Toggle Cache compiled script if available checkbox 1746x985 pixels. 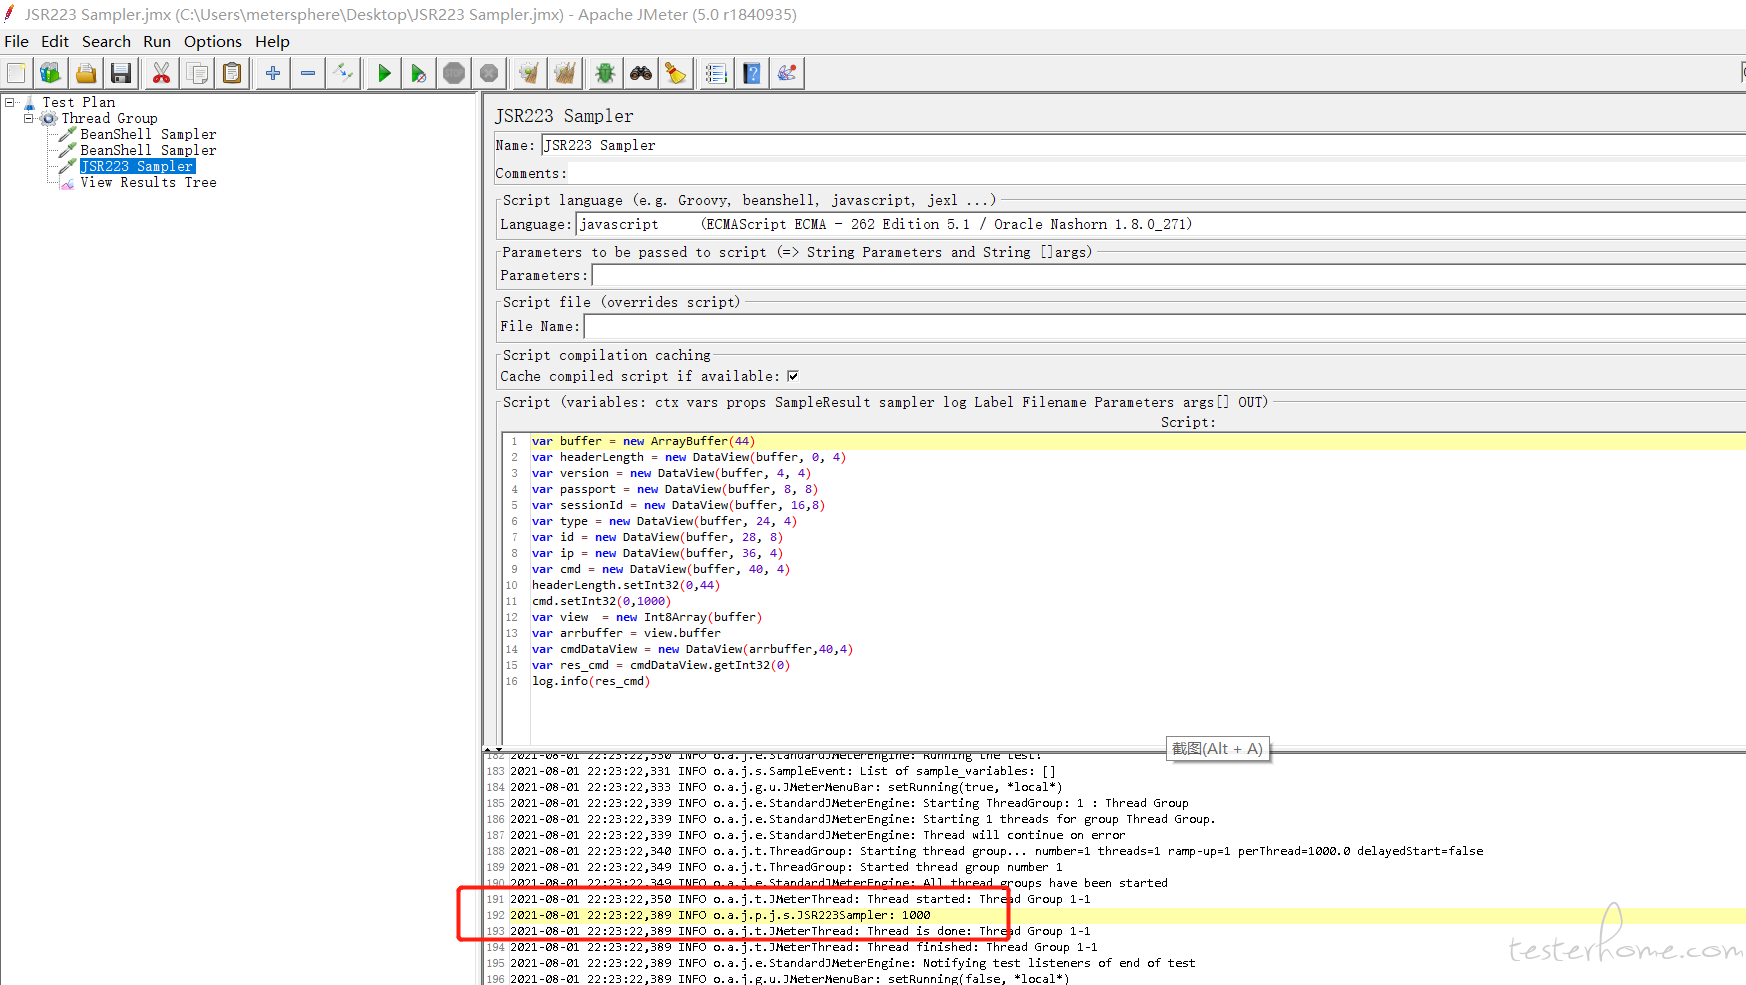coord(793,376)
